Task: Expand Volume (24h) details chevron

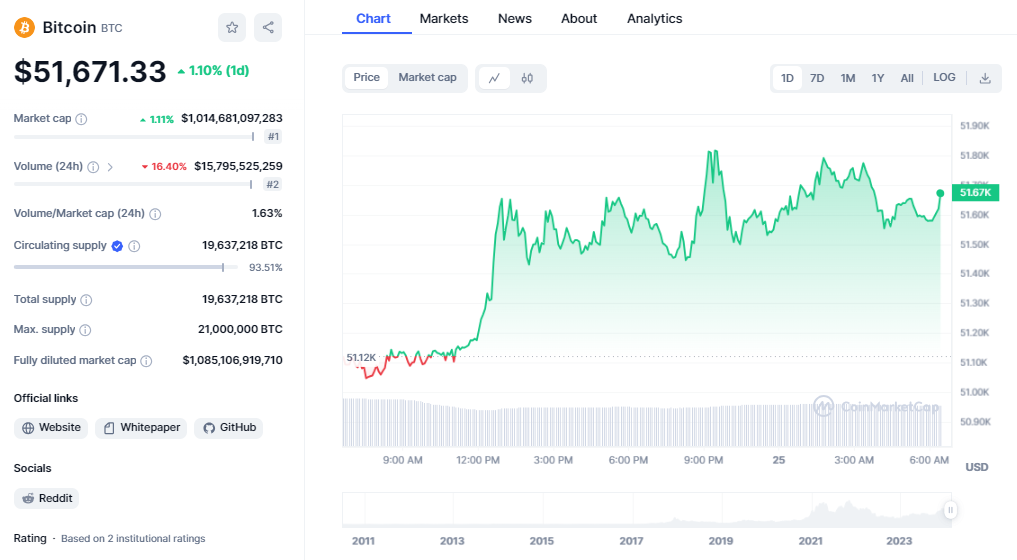Action: (110, 167)
